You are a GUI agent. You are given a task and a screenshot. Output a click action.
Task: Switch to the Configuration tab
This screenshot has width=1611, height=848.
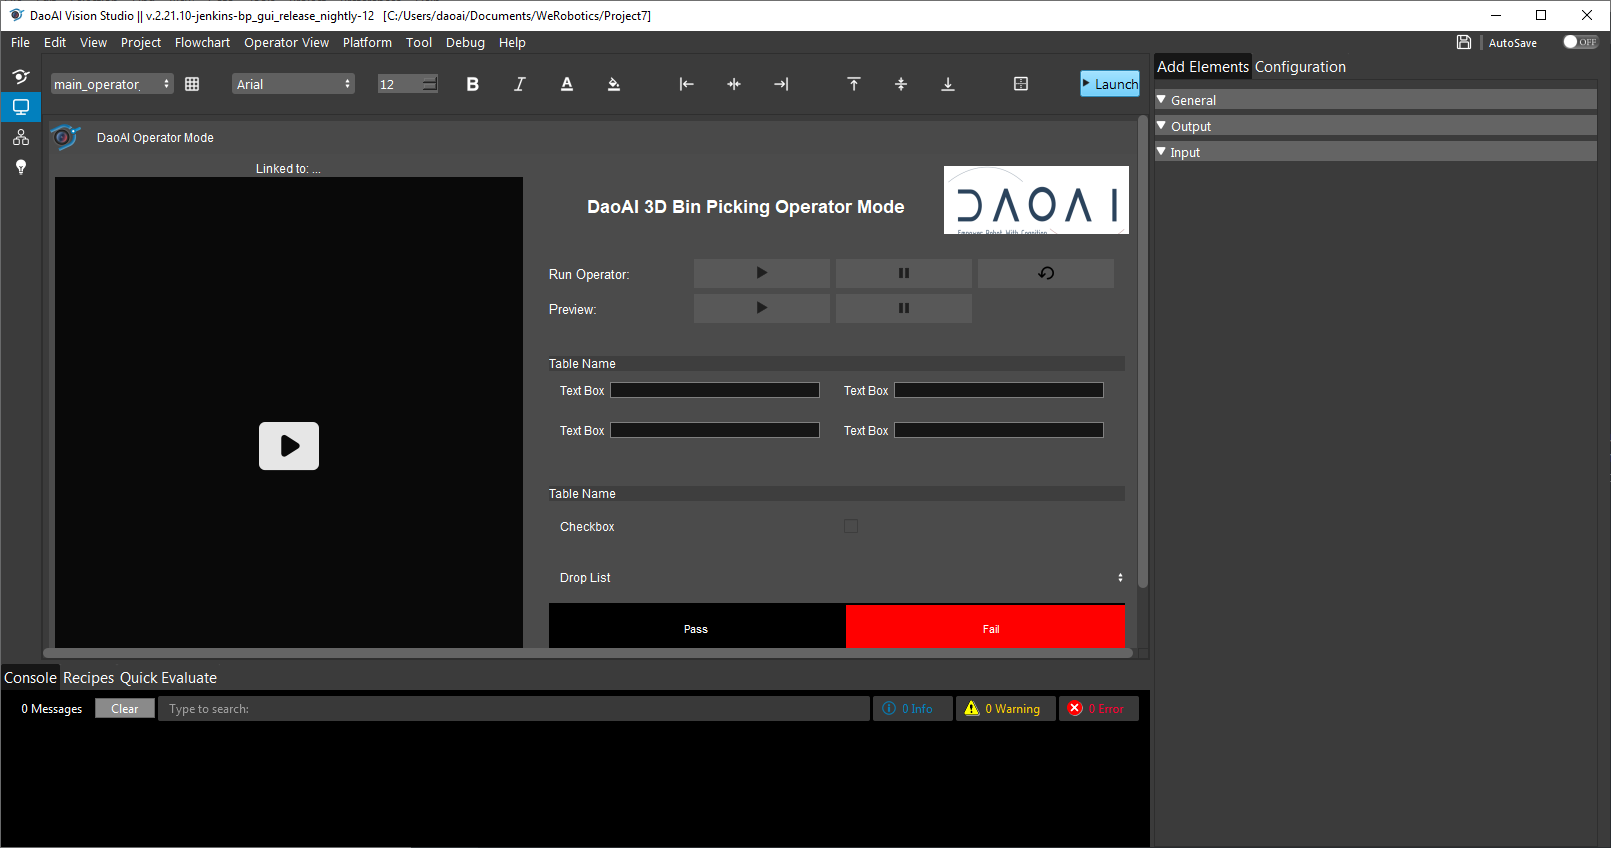coord(1300,66)
